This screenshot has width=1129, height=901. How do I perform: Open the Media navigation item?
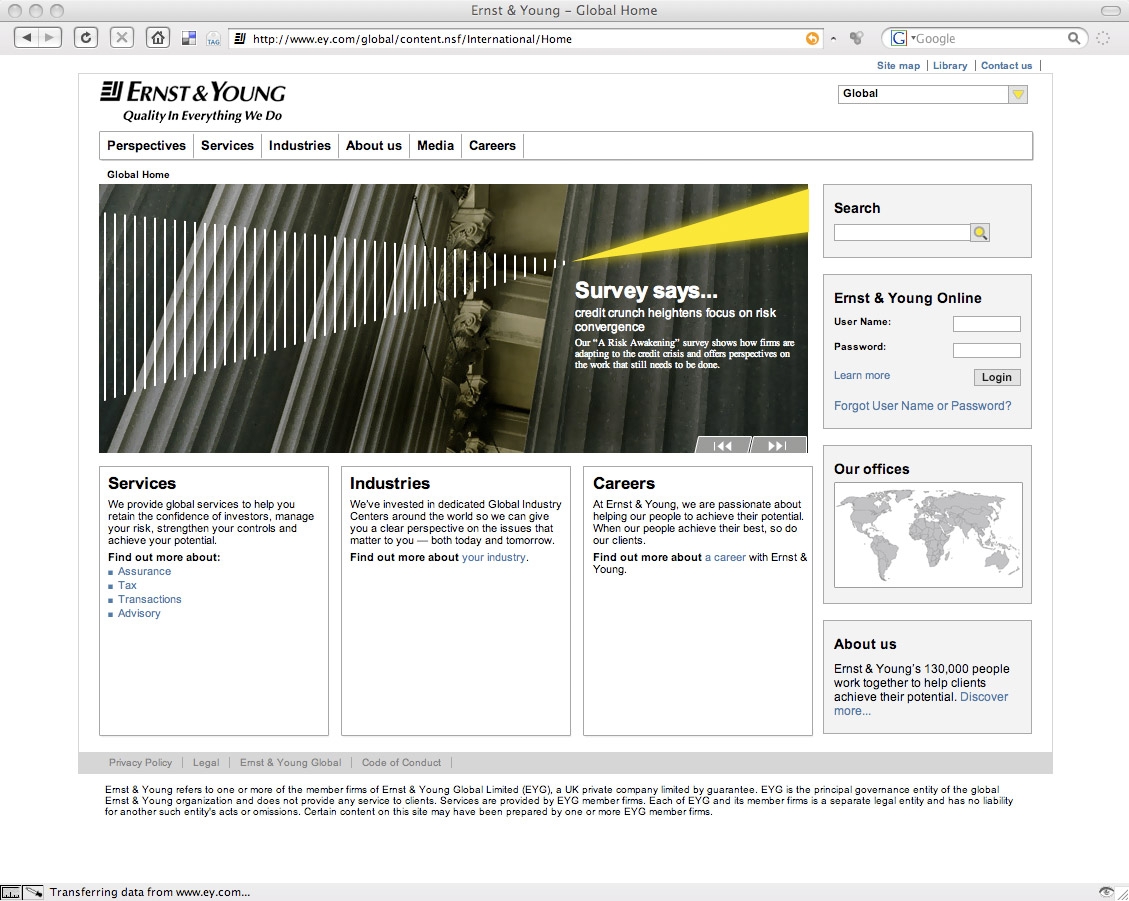pos(436,145)
